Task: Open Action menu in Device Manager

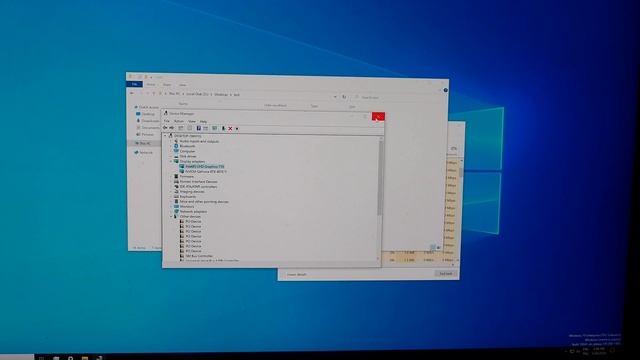Action: pyautogui.click(x=179, y=121)
